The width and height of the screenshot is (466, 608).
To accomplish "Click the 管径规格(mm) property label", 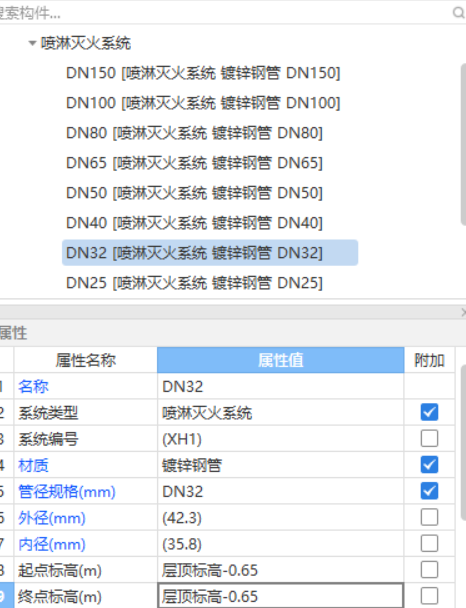I will (67, 492).
